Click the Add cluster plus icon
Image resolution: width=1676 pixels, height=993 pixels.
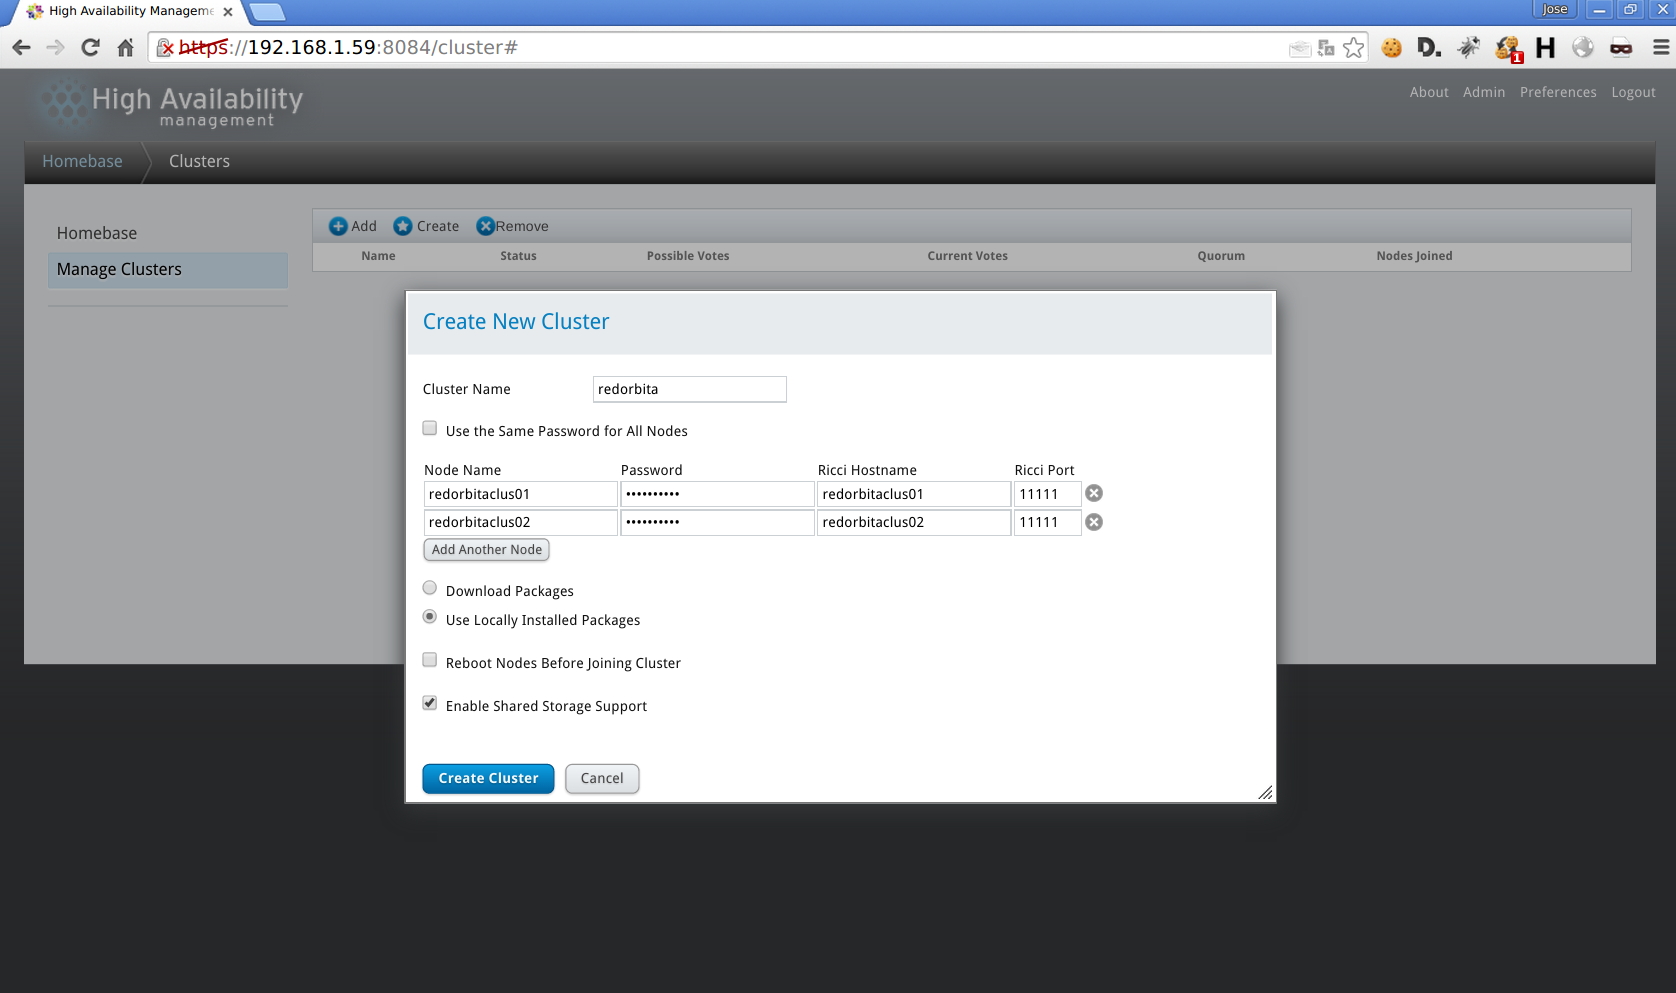pos(338,226)
